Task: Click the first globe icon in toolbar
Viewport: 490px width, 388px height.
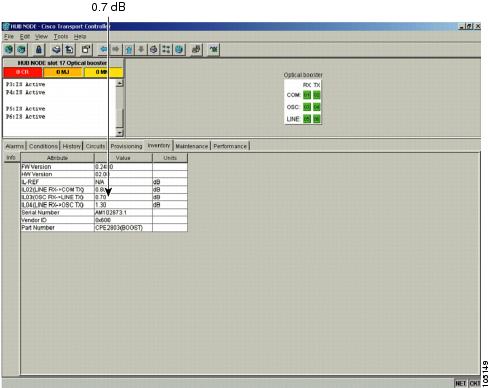Action: (x=9, y=50)
